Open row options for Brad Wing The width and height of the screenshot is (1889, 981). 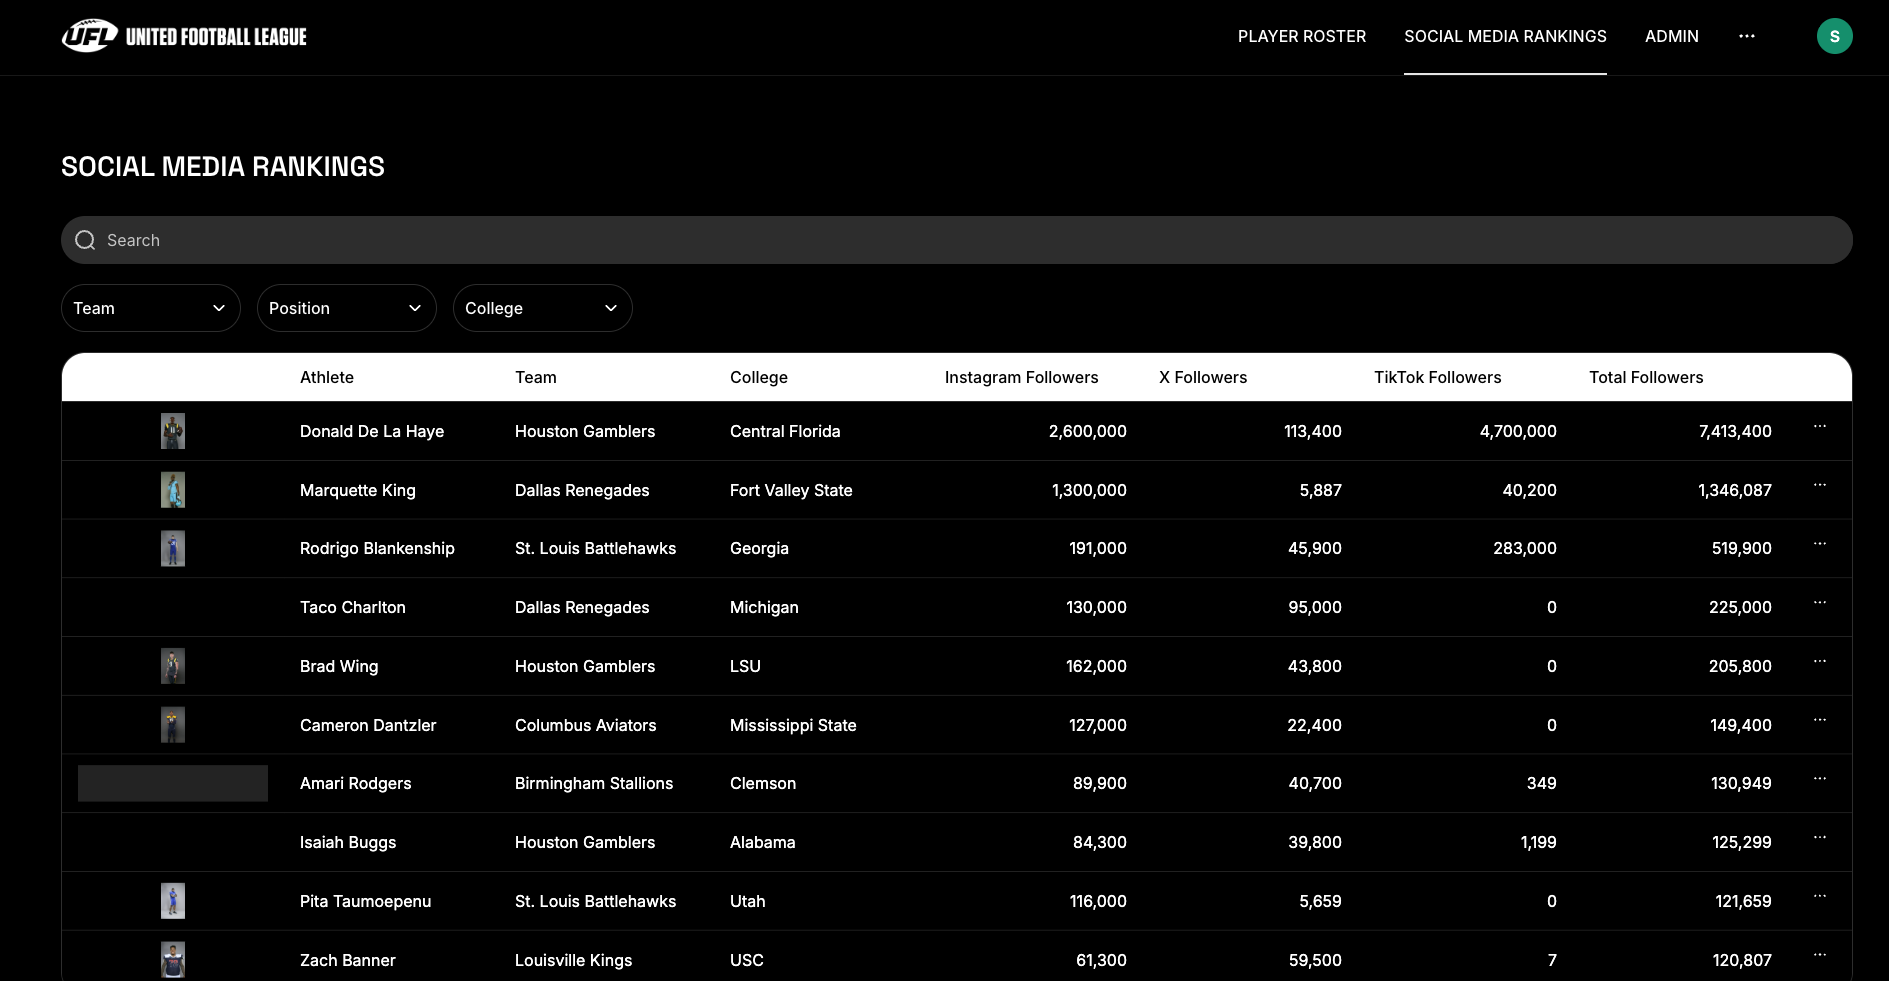[x=1820, y=662]
